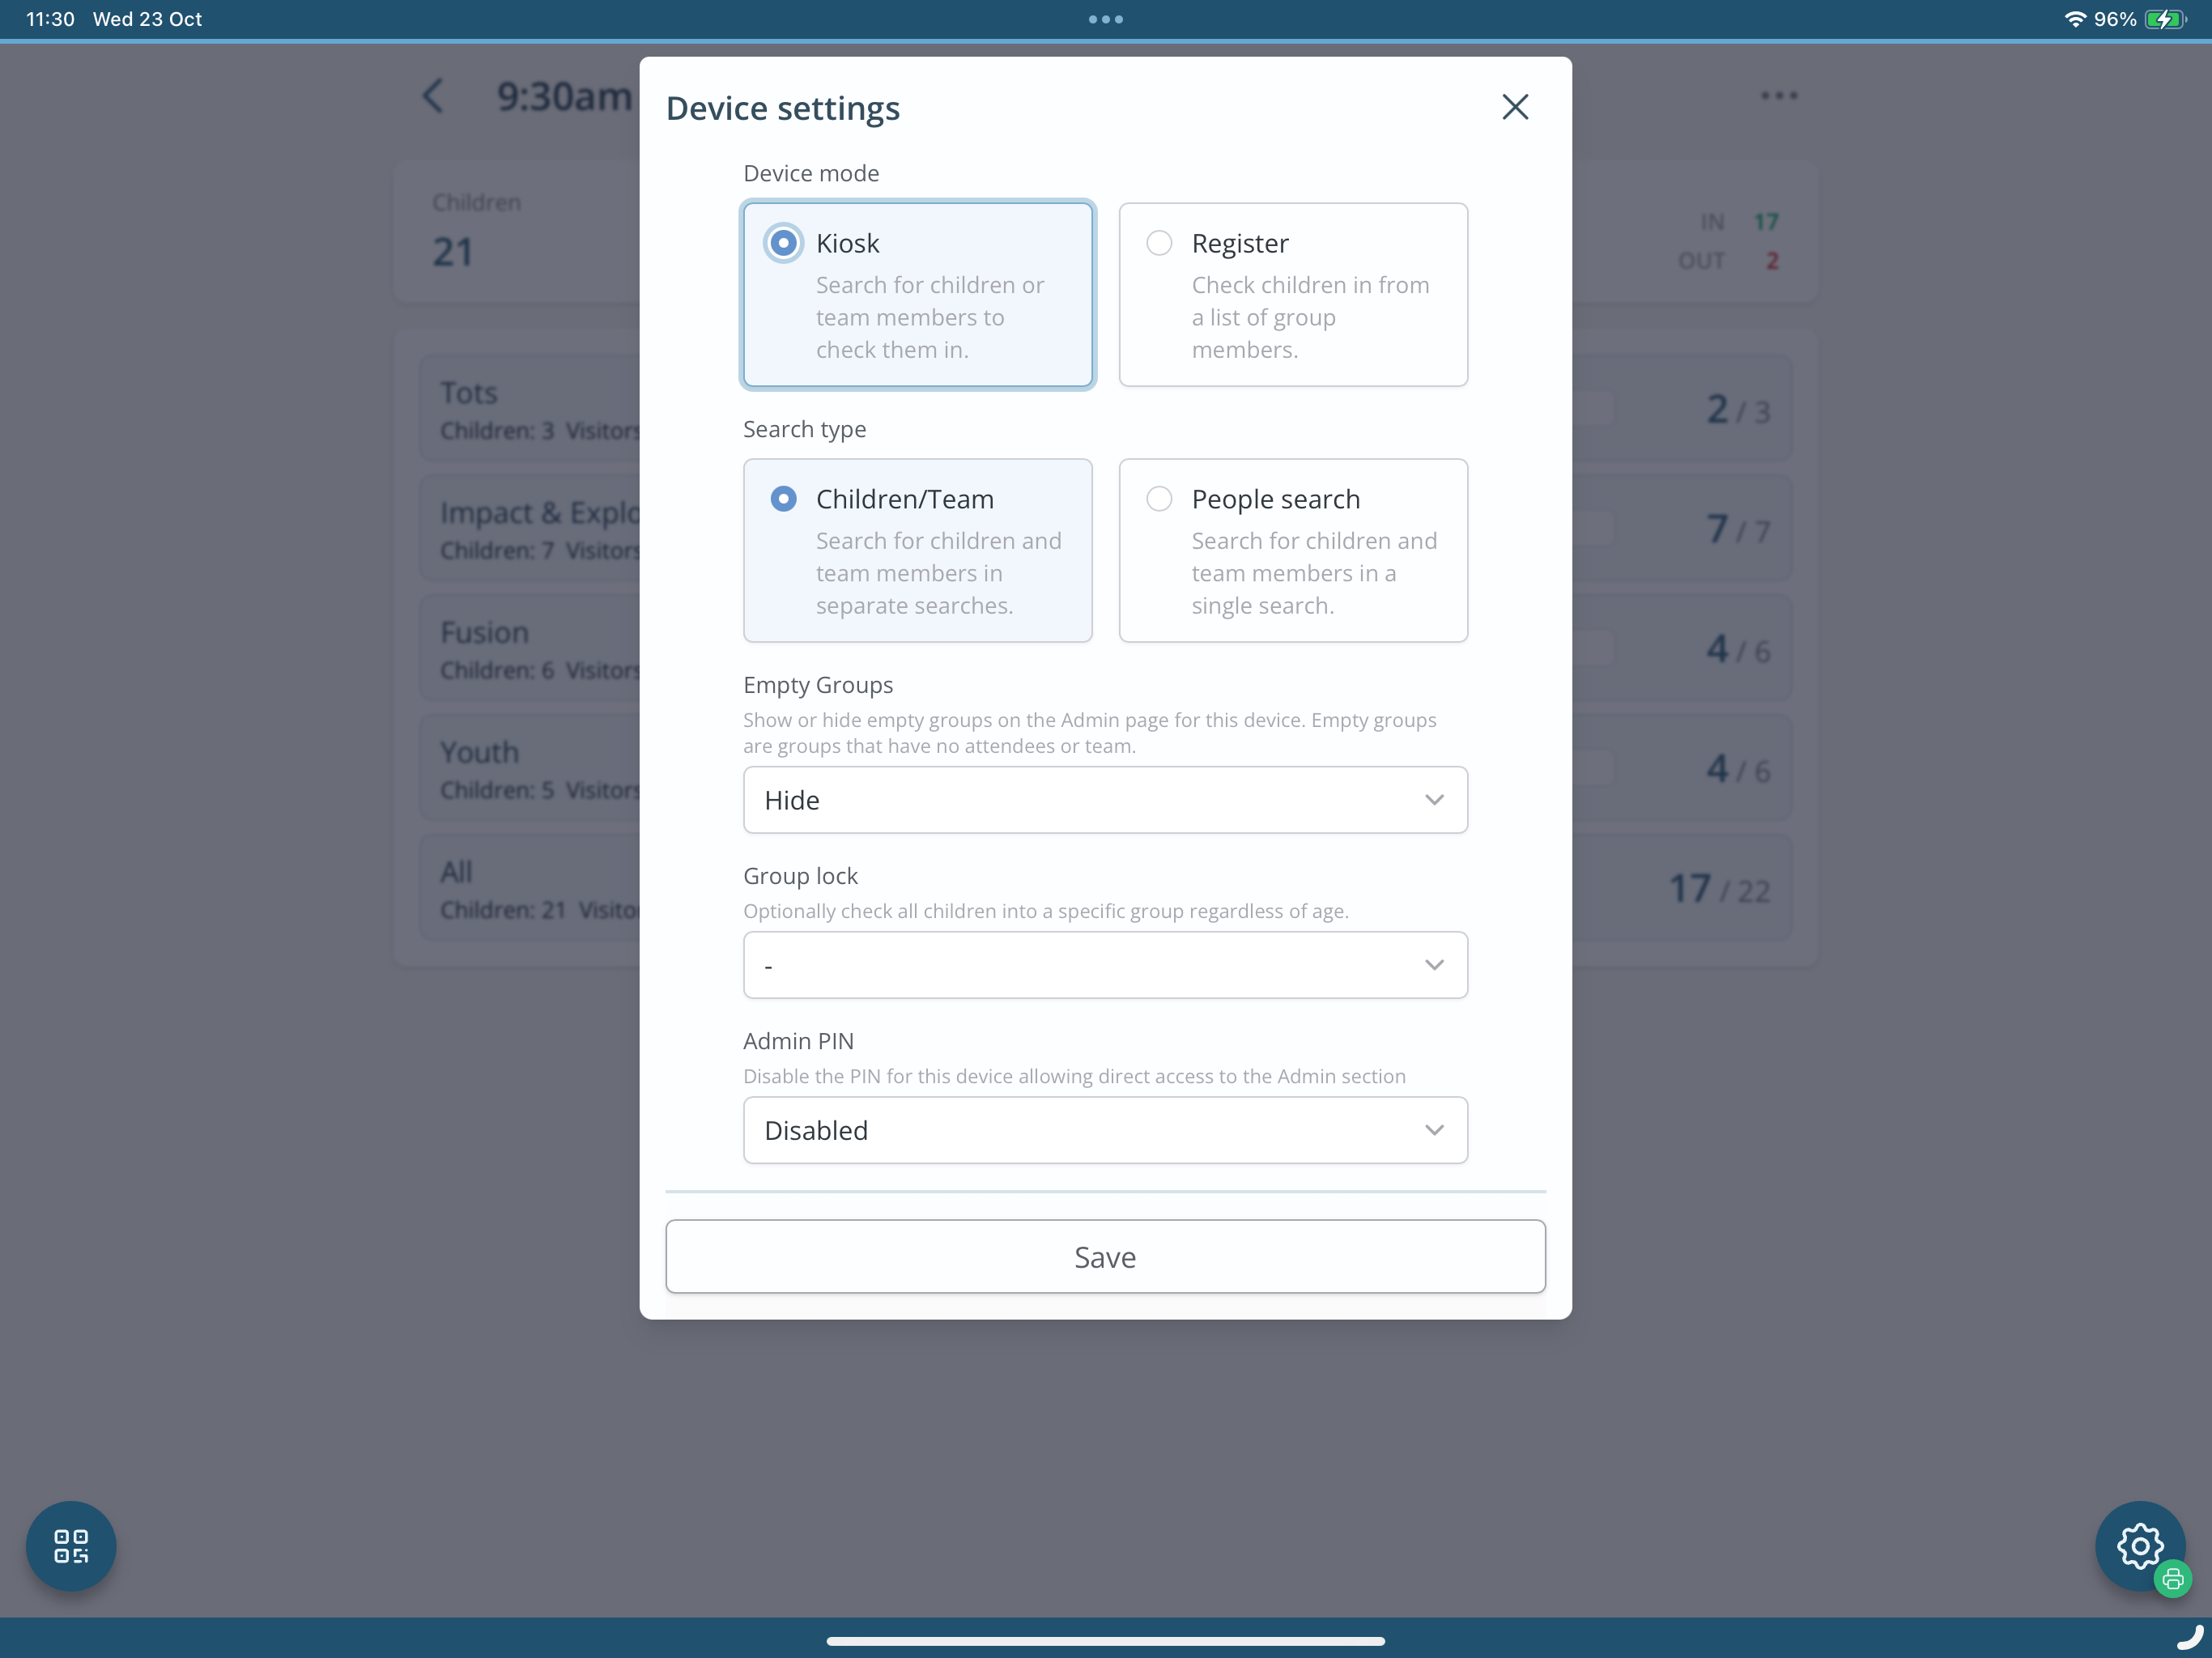Tap the battery status icon
The width and height of the screenshot is (2212, 1658).
click(x=2166, y=19)
